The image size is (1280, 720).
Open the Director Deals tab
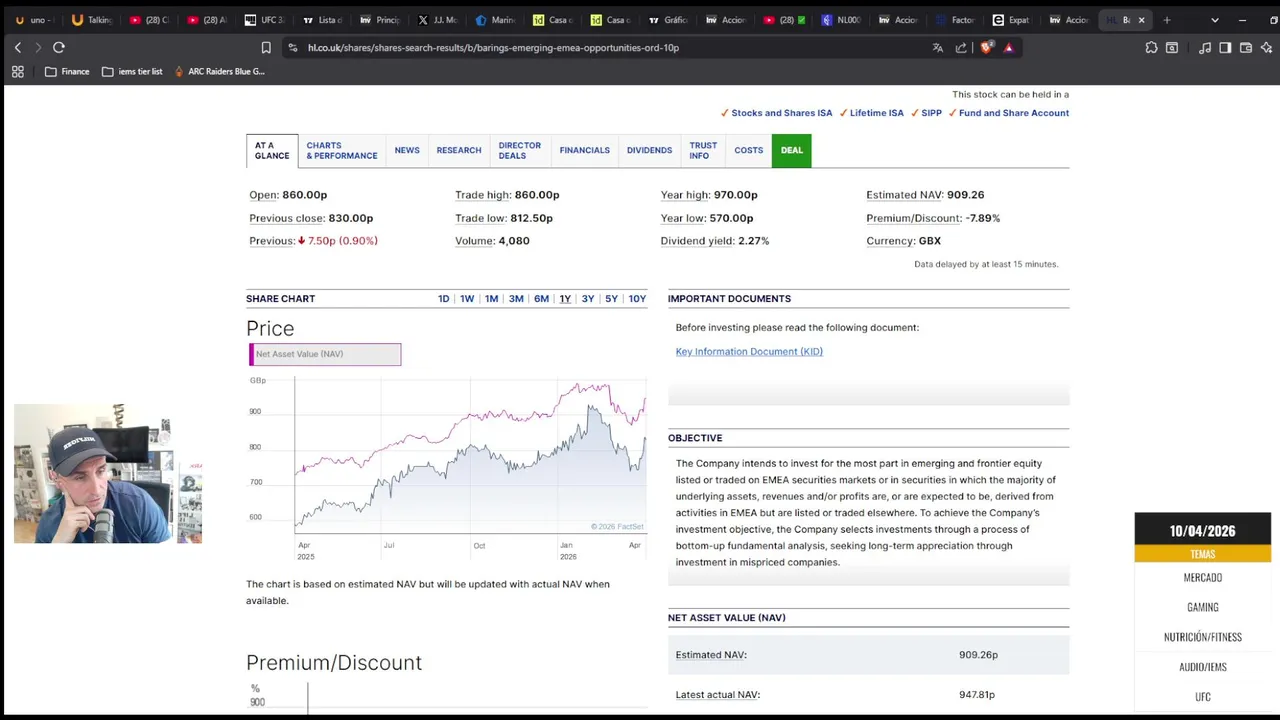(520, 150)
